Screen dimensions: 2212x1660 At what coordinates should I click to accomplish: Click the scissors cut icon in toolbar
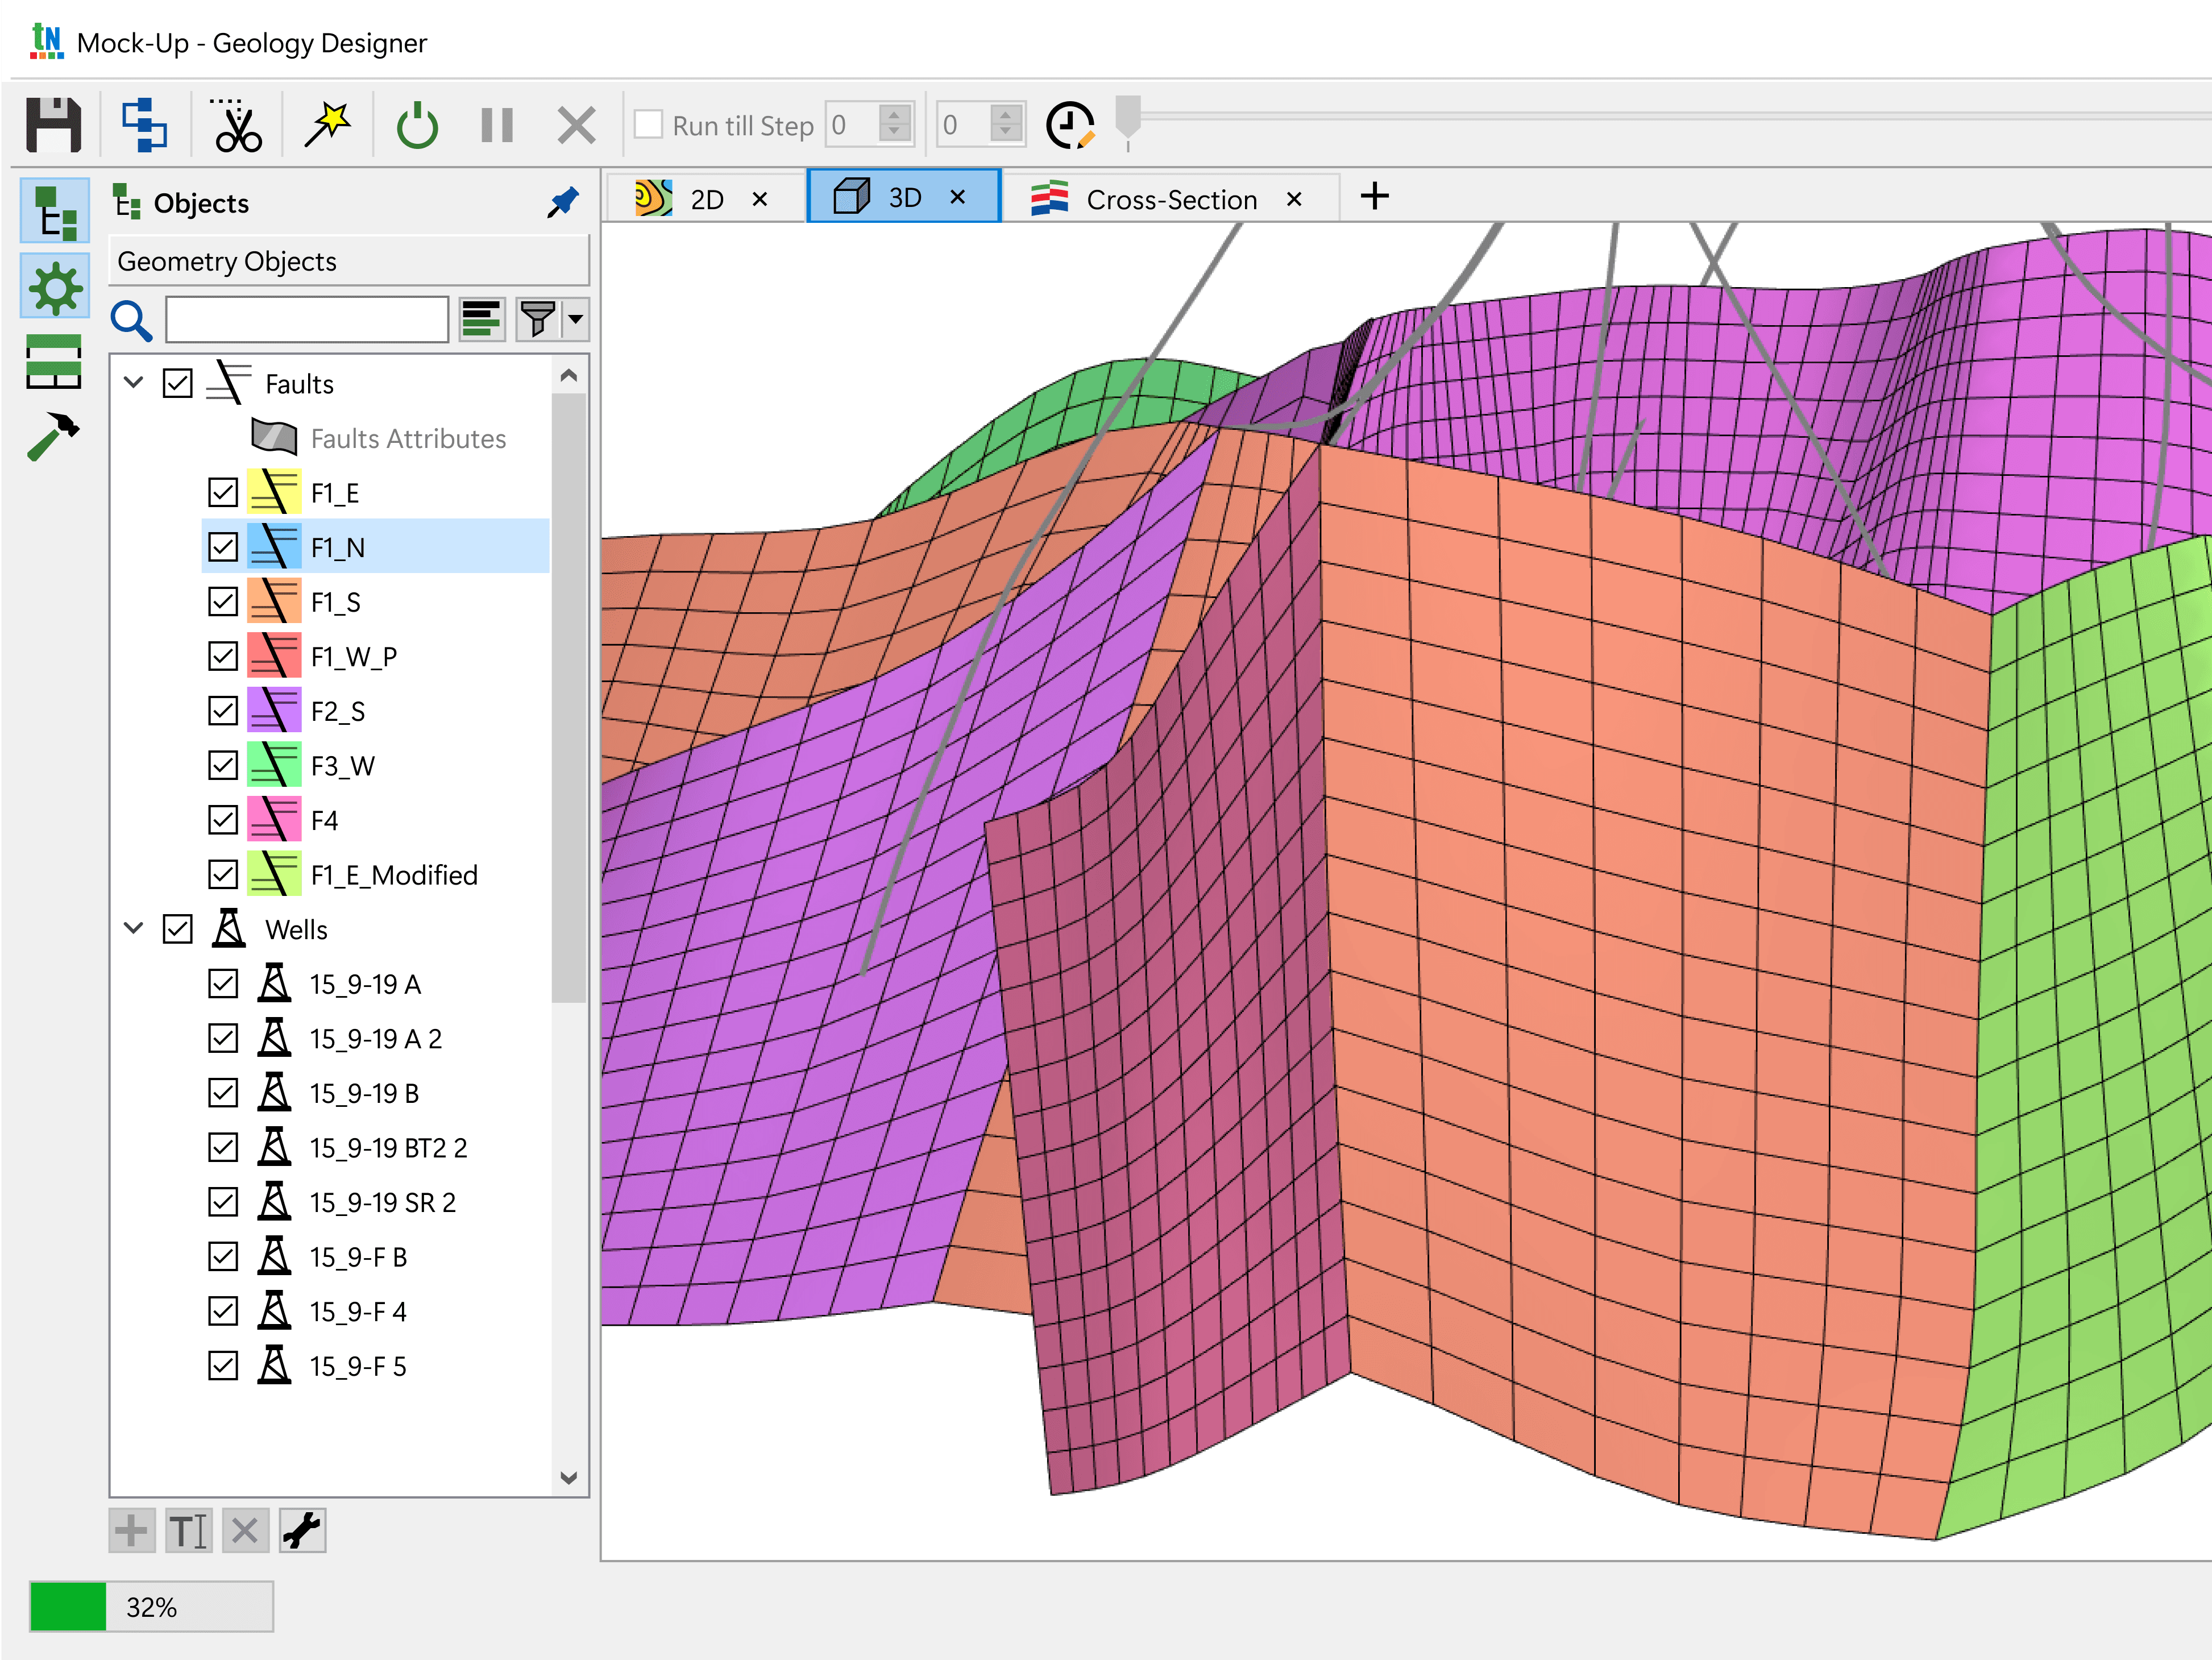coord(237,125)
